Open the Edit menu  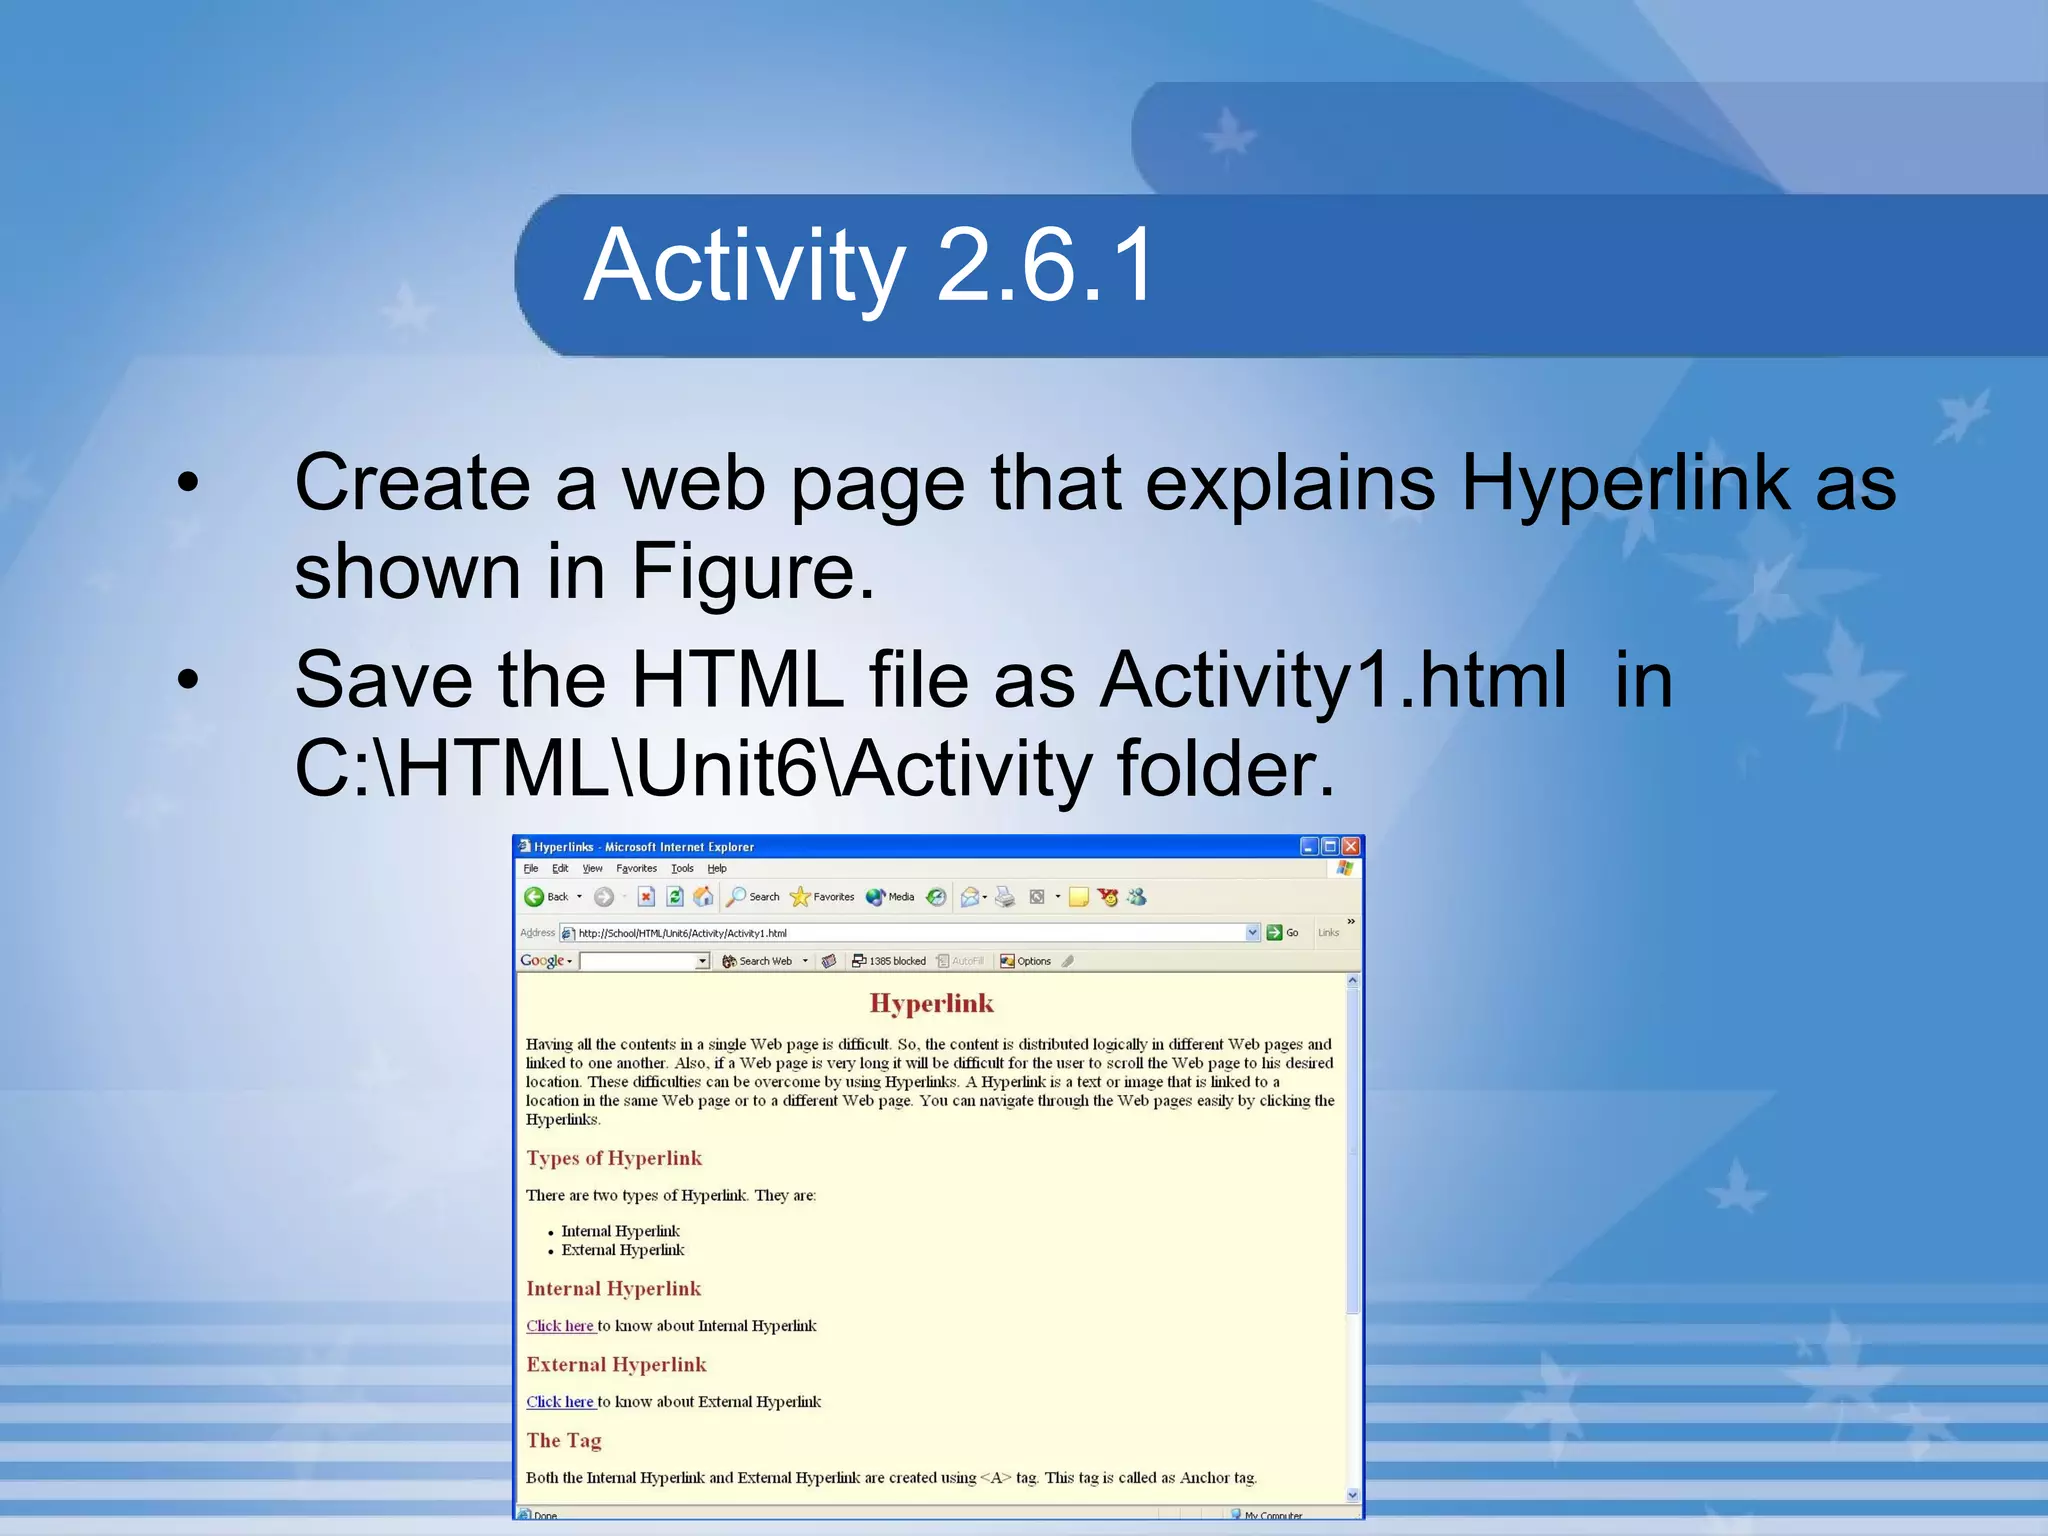point(560,868)
